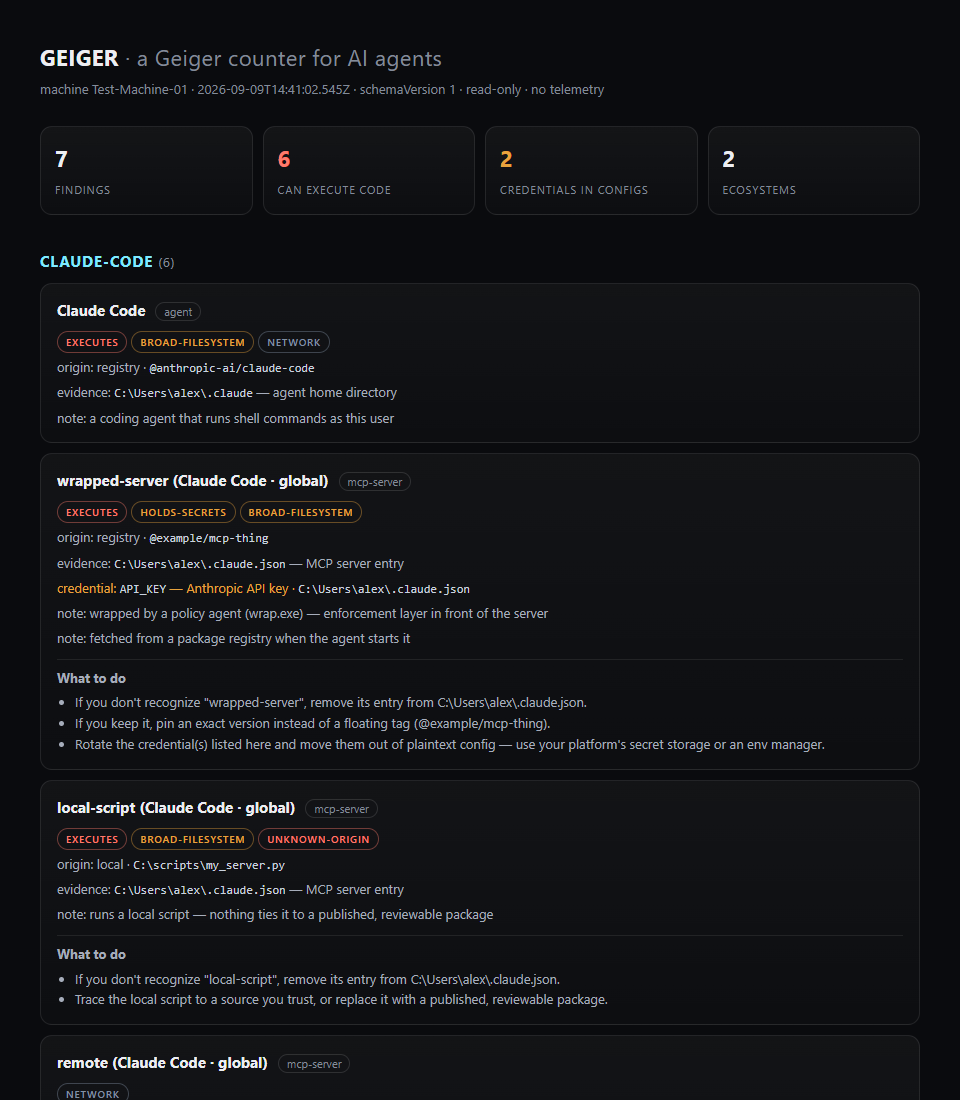Viewport: 960px width, 1100px height.
Task: Click the pin an exact version recommendation
Action: tap(313, 723)
